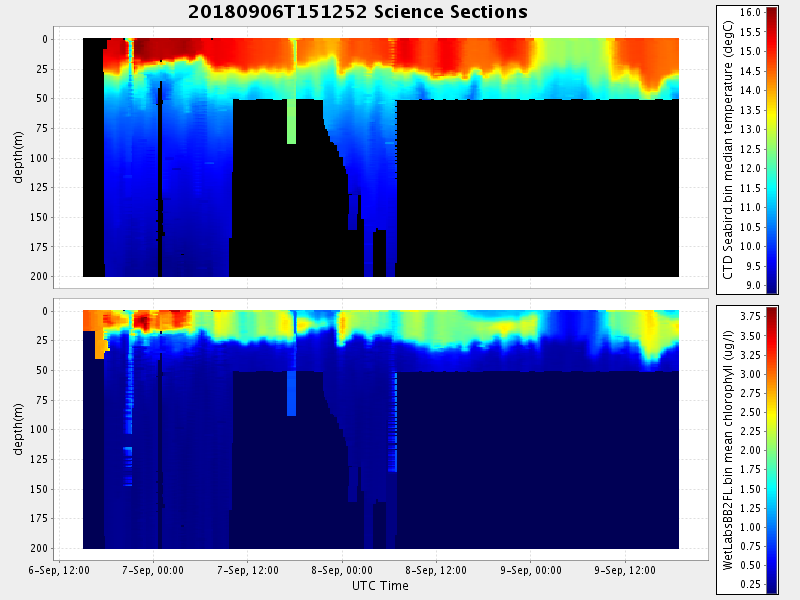Click the green vertical strip in temperature plot
Viewport: 800px width, 600px height.
click(x=291, y=120)
